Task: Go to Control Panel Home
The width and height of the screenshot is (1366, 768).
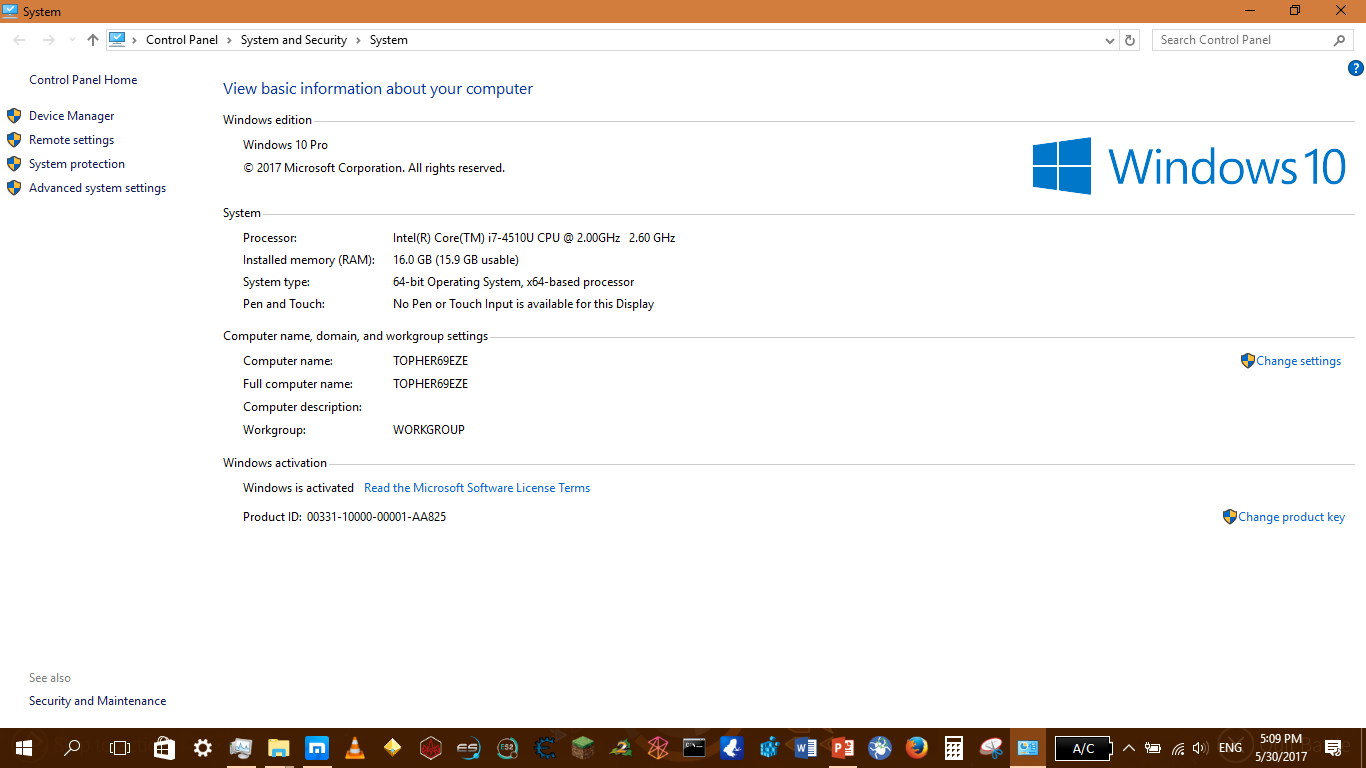Action: pos(83,80)
